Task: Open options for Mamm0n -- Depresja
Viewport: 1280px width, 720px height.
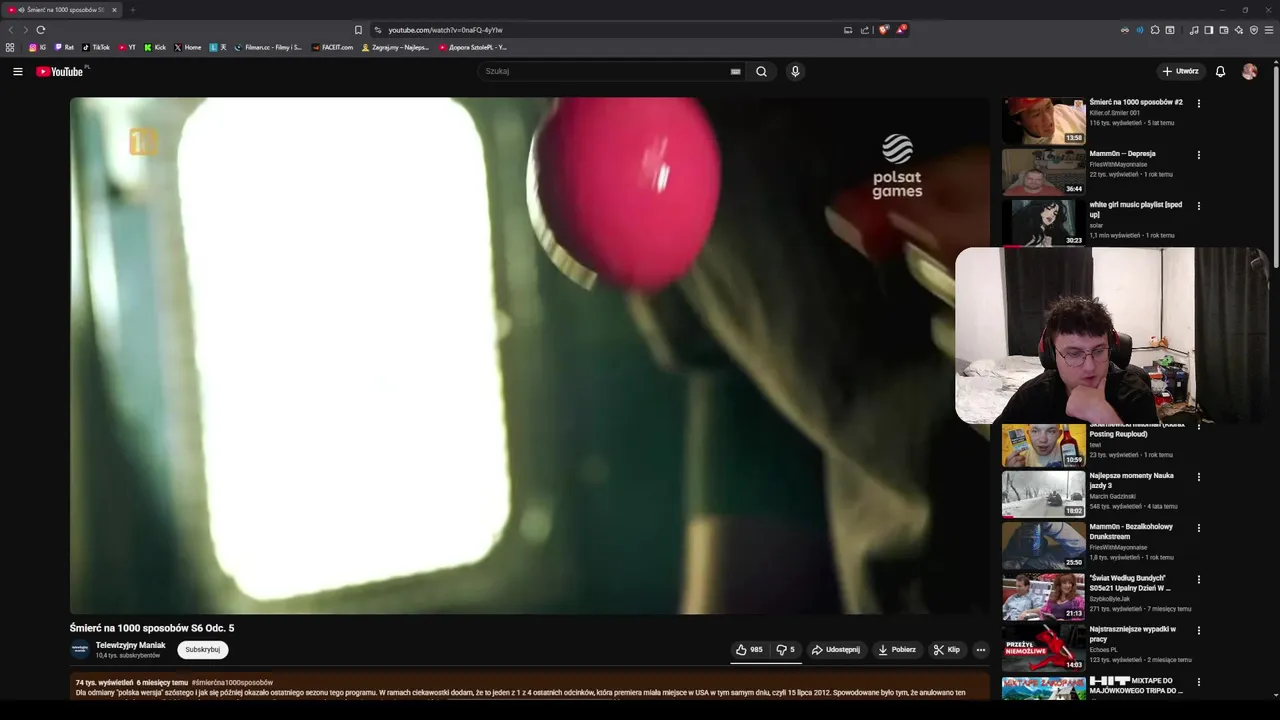Action: [x=1198, y=155]
